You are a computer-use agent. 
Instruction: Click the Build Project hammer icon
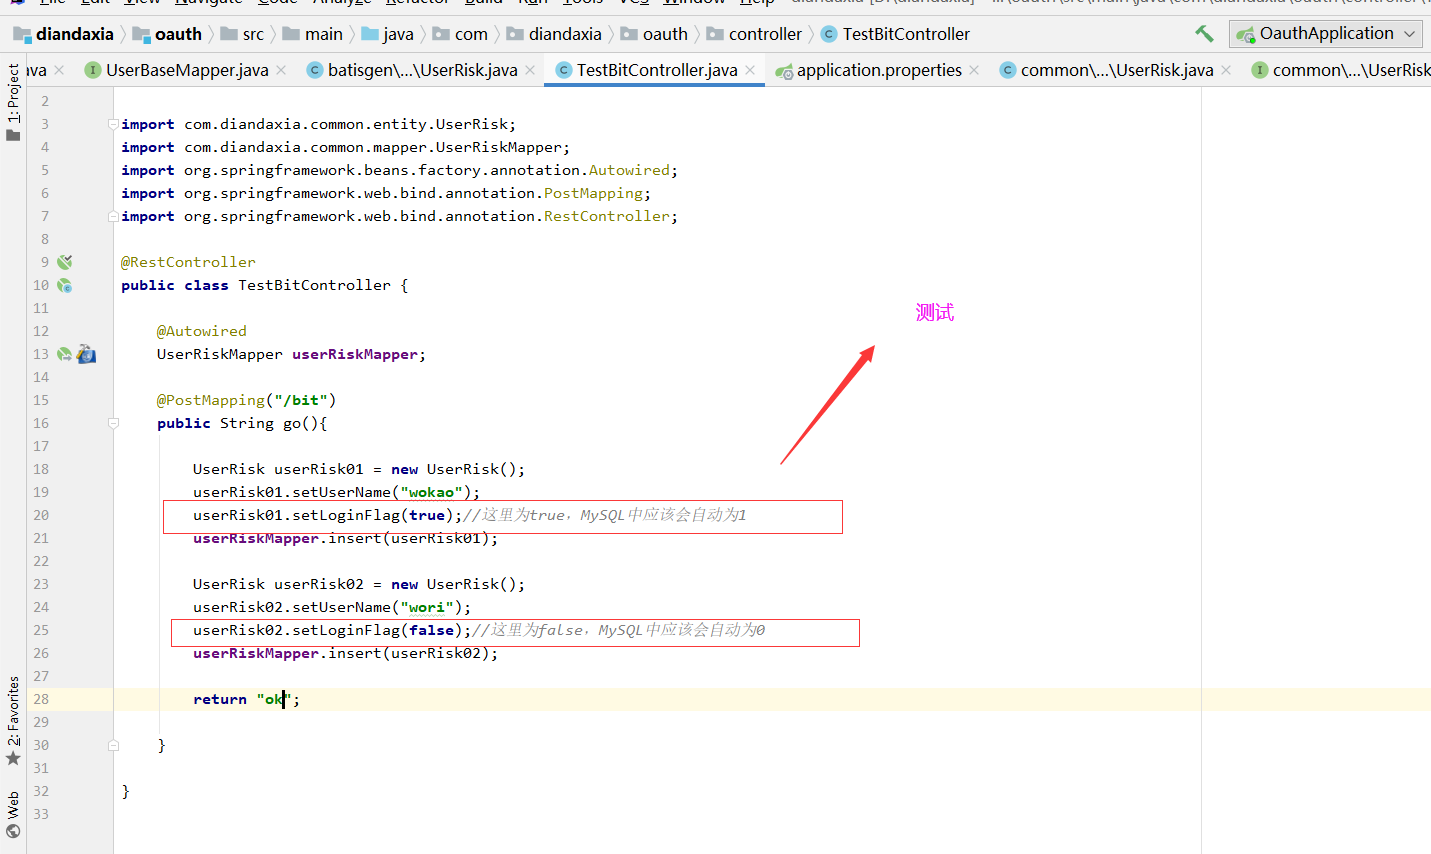(1204, 34)
